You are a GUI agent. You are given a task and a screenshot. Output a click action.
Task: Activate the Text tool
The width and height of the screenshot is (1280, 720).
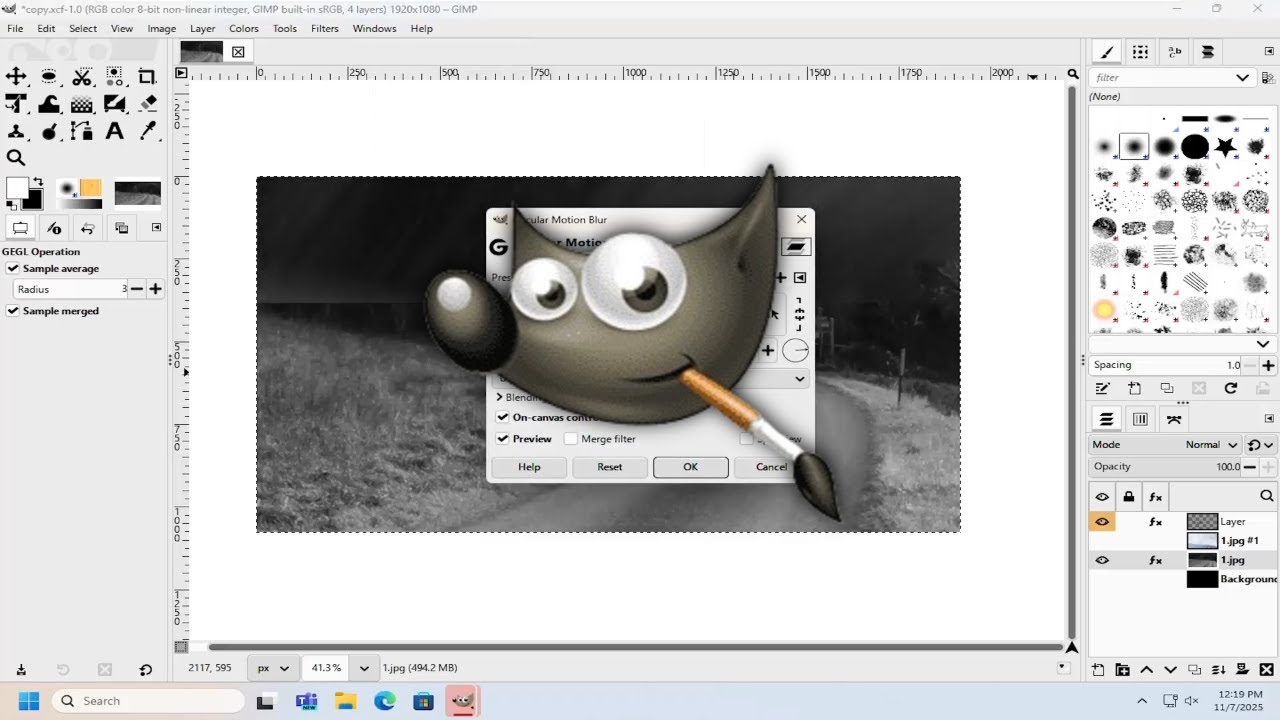115,130
